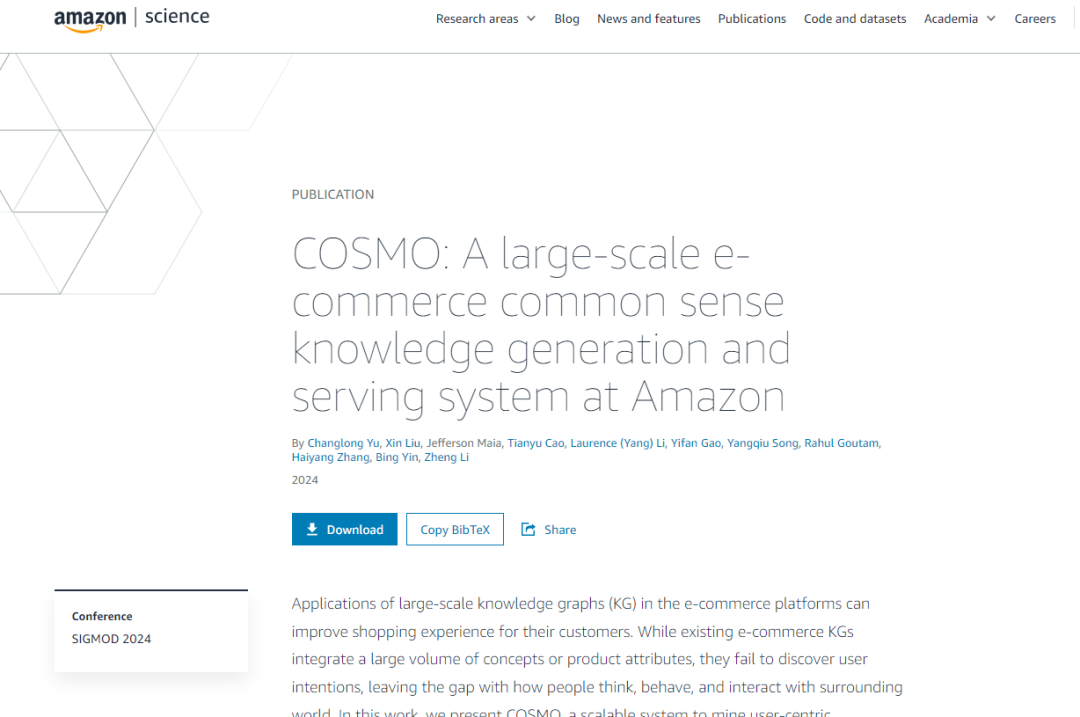Viewport: 1080px width, 717px height.
Task: Visit Laurence (Yang) Li's profile
Action: pos(617,443)
